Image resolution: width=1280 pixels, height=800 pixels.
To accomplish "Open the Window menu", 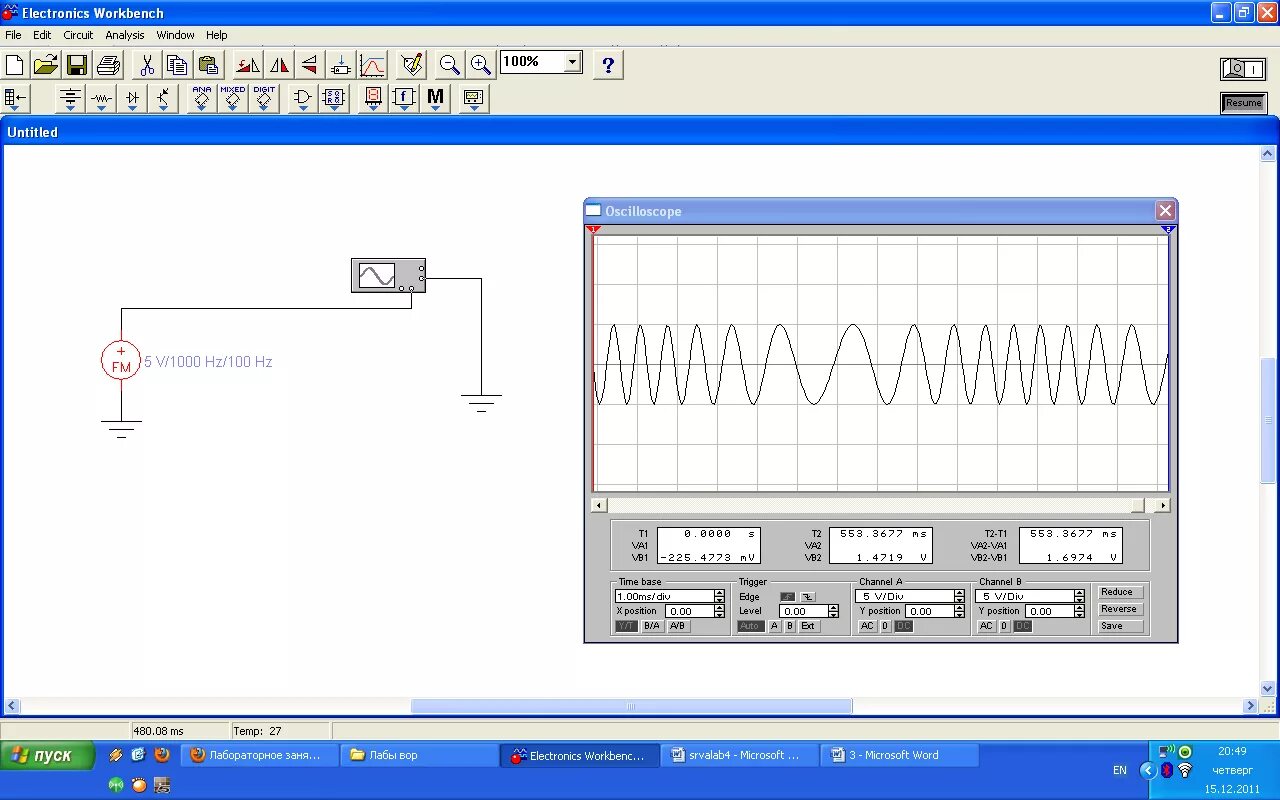I will click(x=176, y=35).
